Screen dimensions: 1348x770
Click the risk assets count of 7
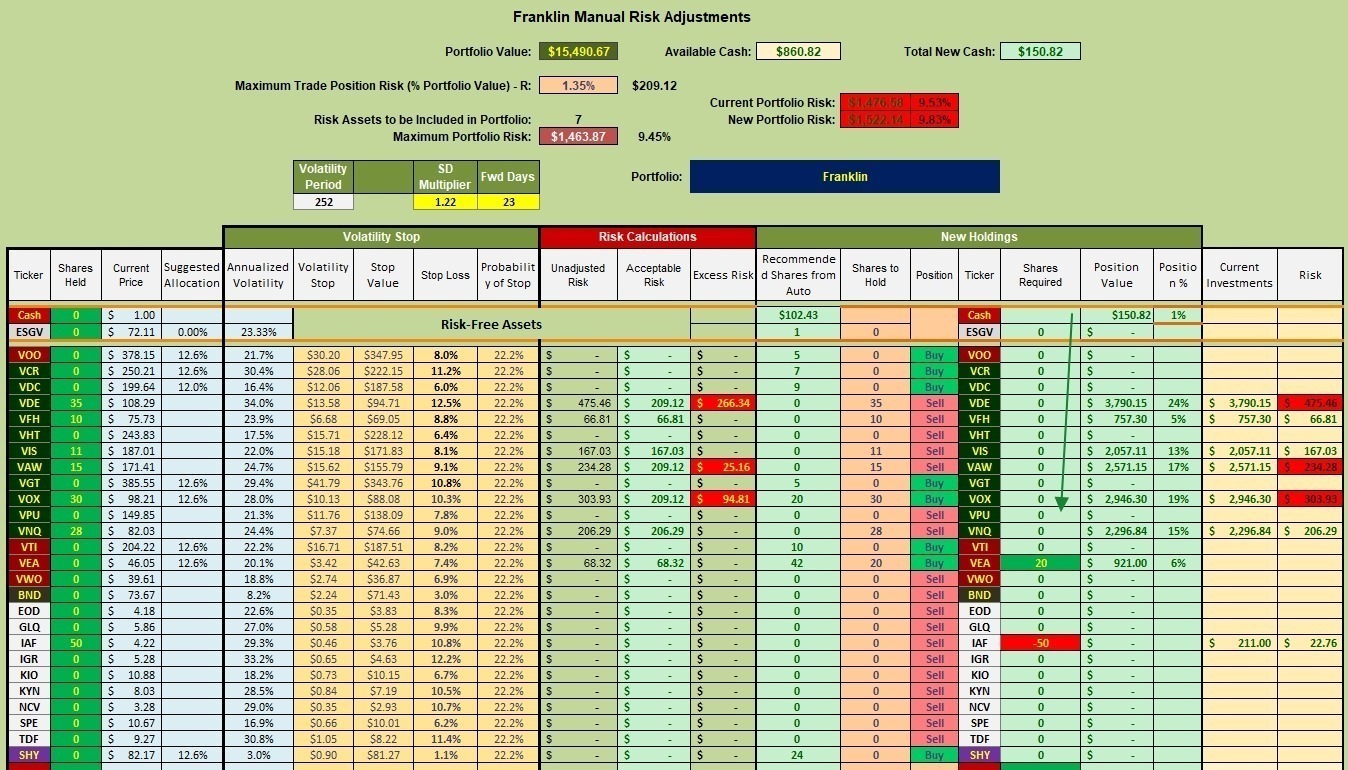(x=578, y=120)
